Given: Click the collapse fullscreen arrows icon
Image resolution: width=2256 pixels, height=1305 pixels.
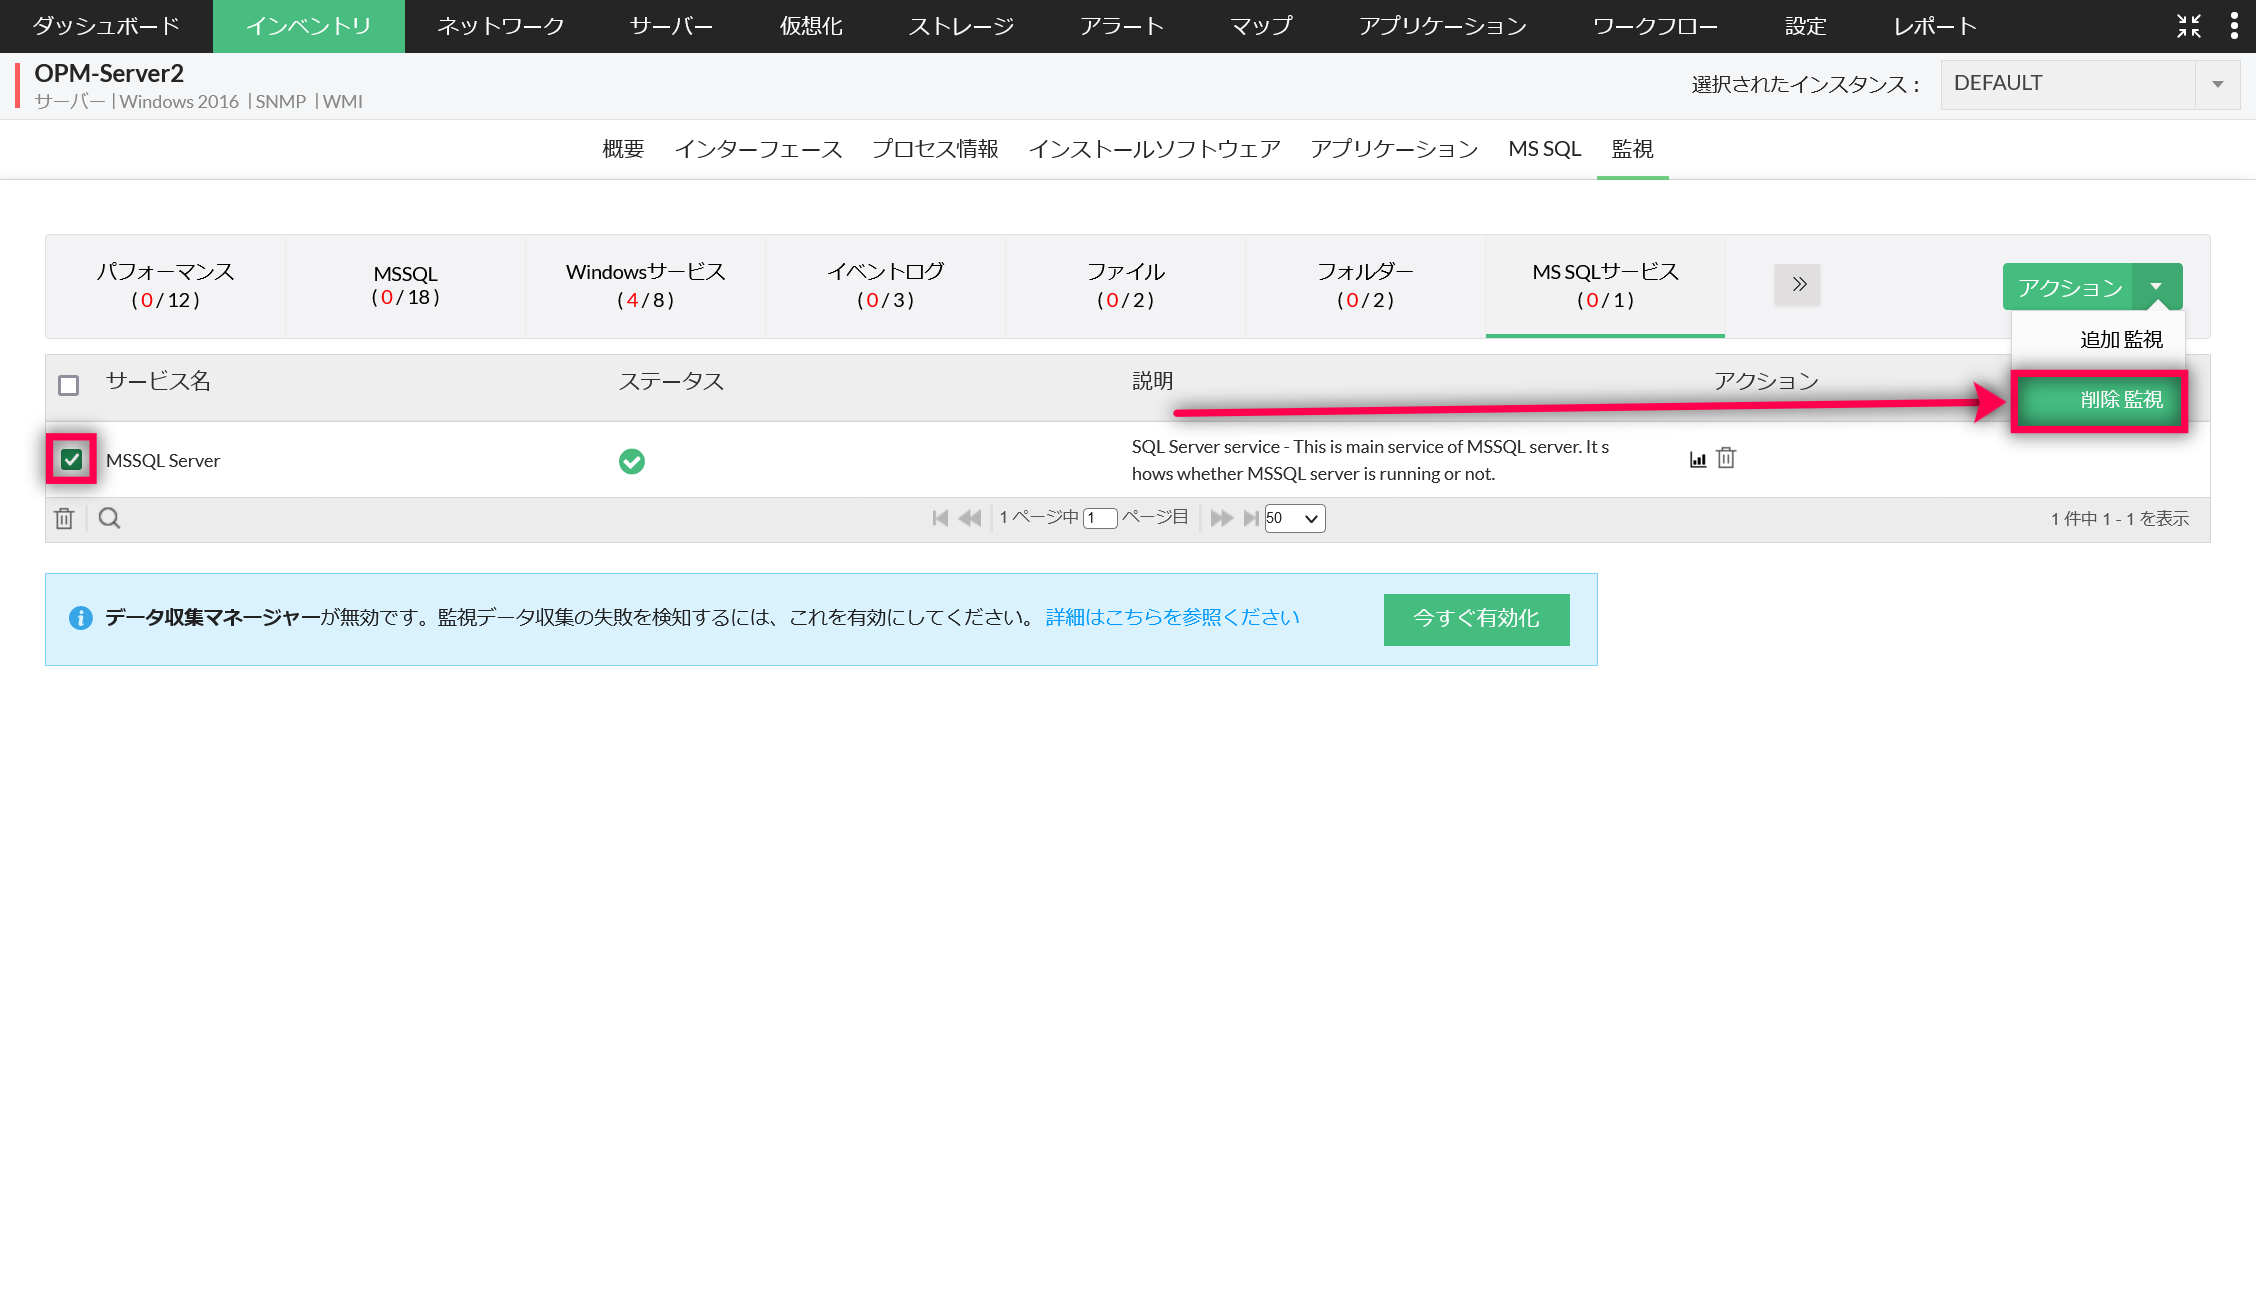Looking at the screenshot, I should coord(2189,26).
